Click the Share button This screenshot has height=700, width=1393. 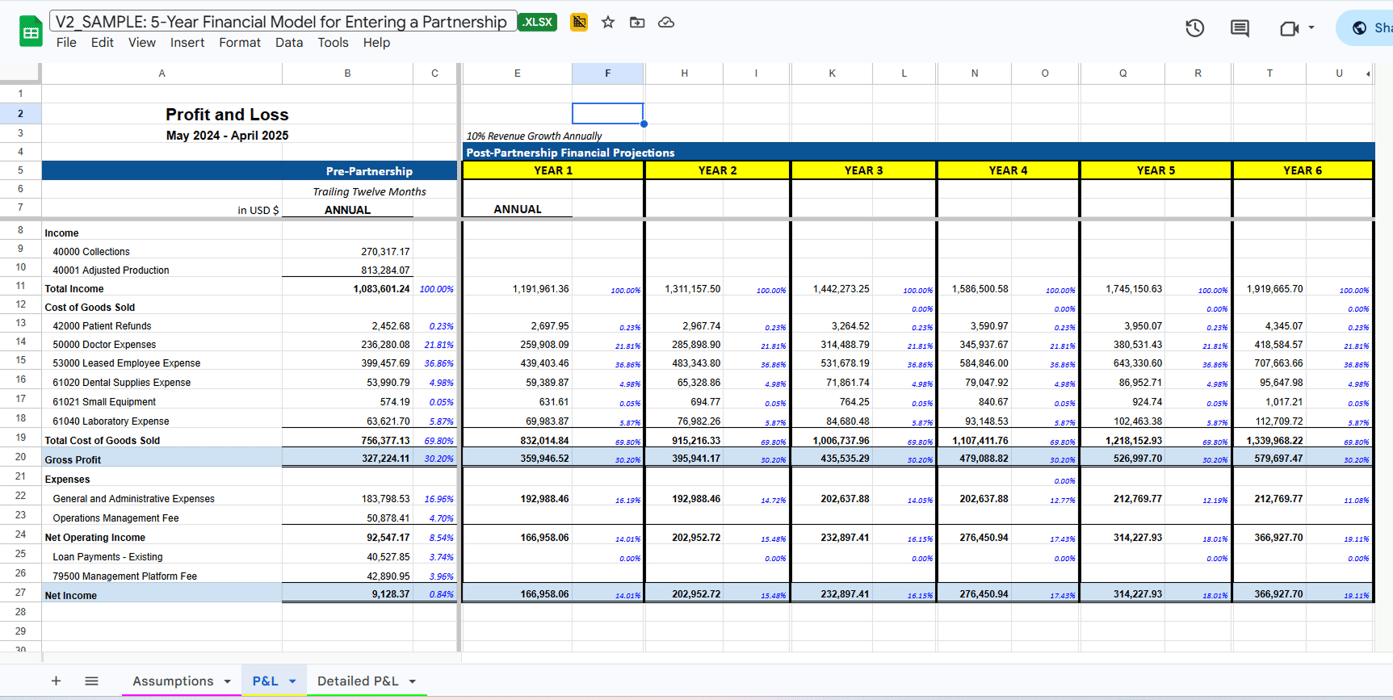1371,28
